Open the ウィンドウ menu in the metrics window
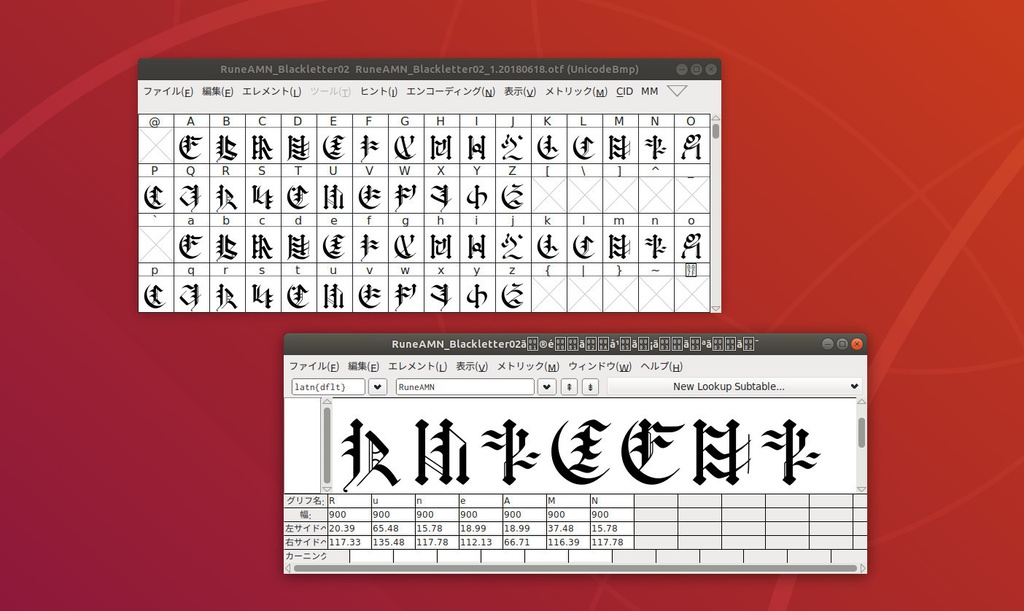The height and width of the screenshot is (611, 1024). [600, 366]
